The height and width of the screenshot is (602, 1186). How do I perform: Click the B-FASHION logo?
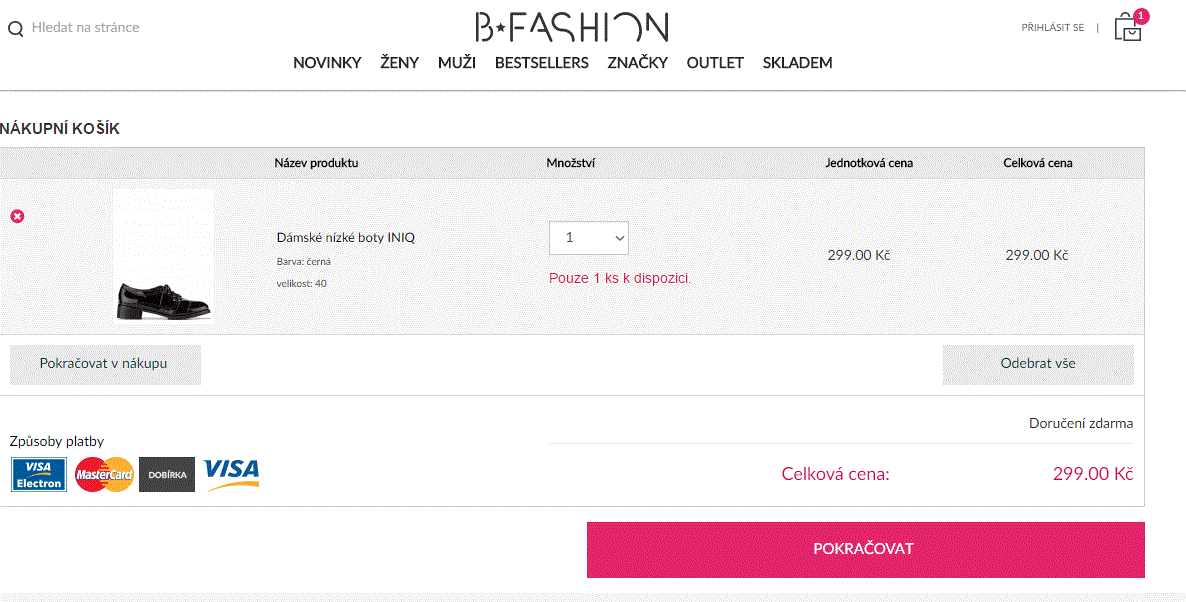(x=572, y=26)
